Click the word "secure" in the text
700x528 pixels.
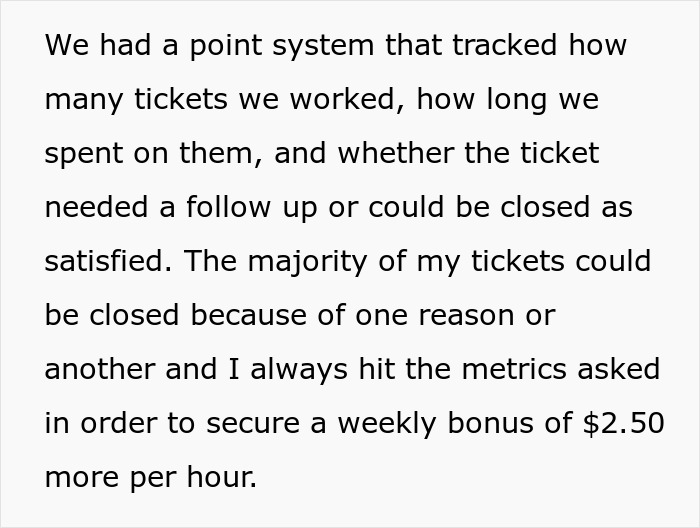click(253, 424)
